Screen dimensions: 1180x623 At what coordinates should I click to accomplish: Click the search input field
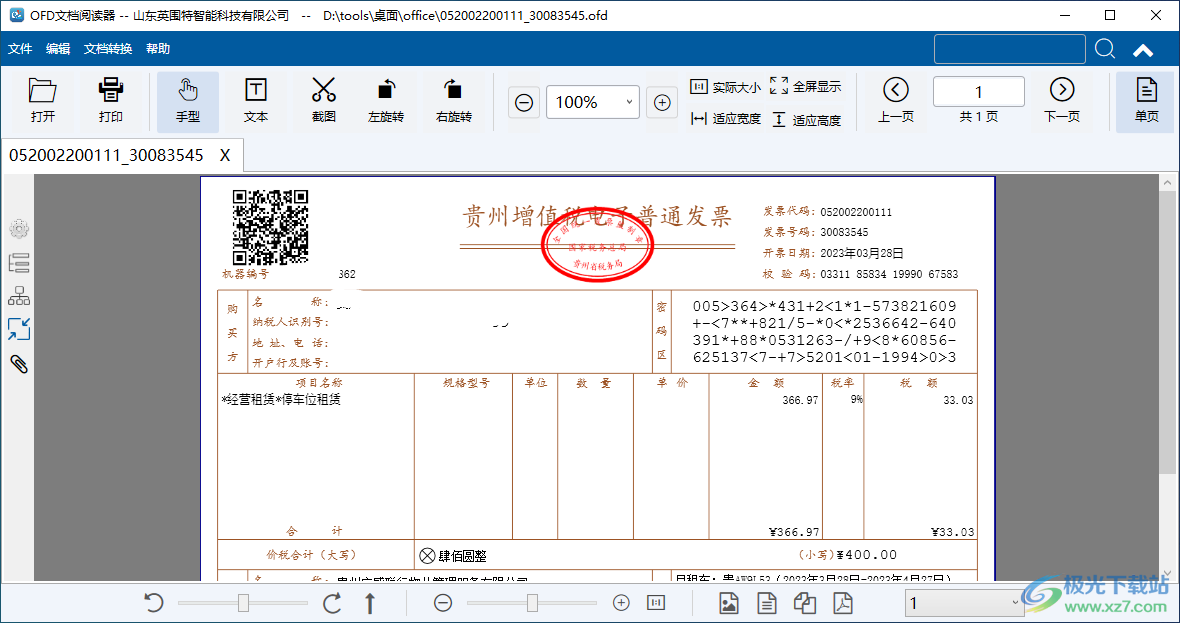tap(1010, 50)
